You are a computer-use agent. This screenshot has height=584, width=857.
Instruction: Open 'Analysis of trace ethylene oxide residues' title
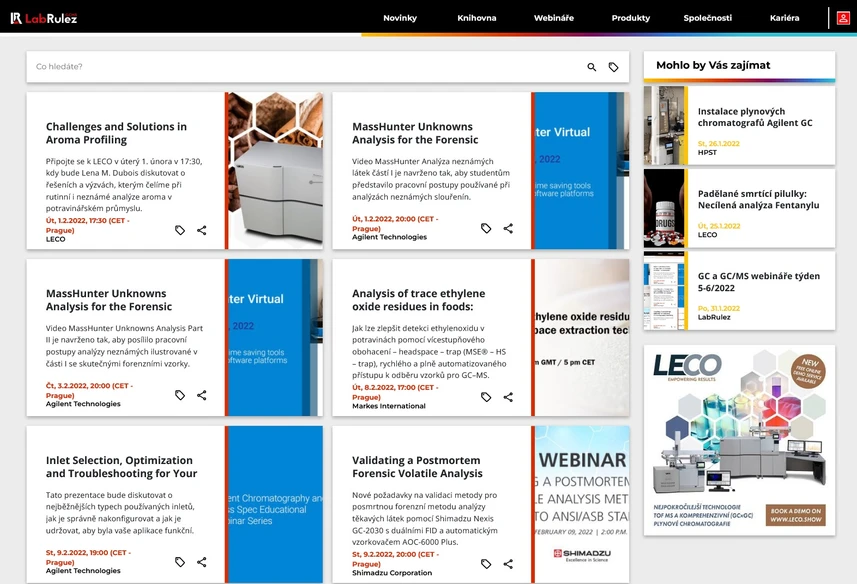419,300
